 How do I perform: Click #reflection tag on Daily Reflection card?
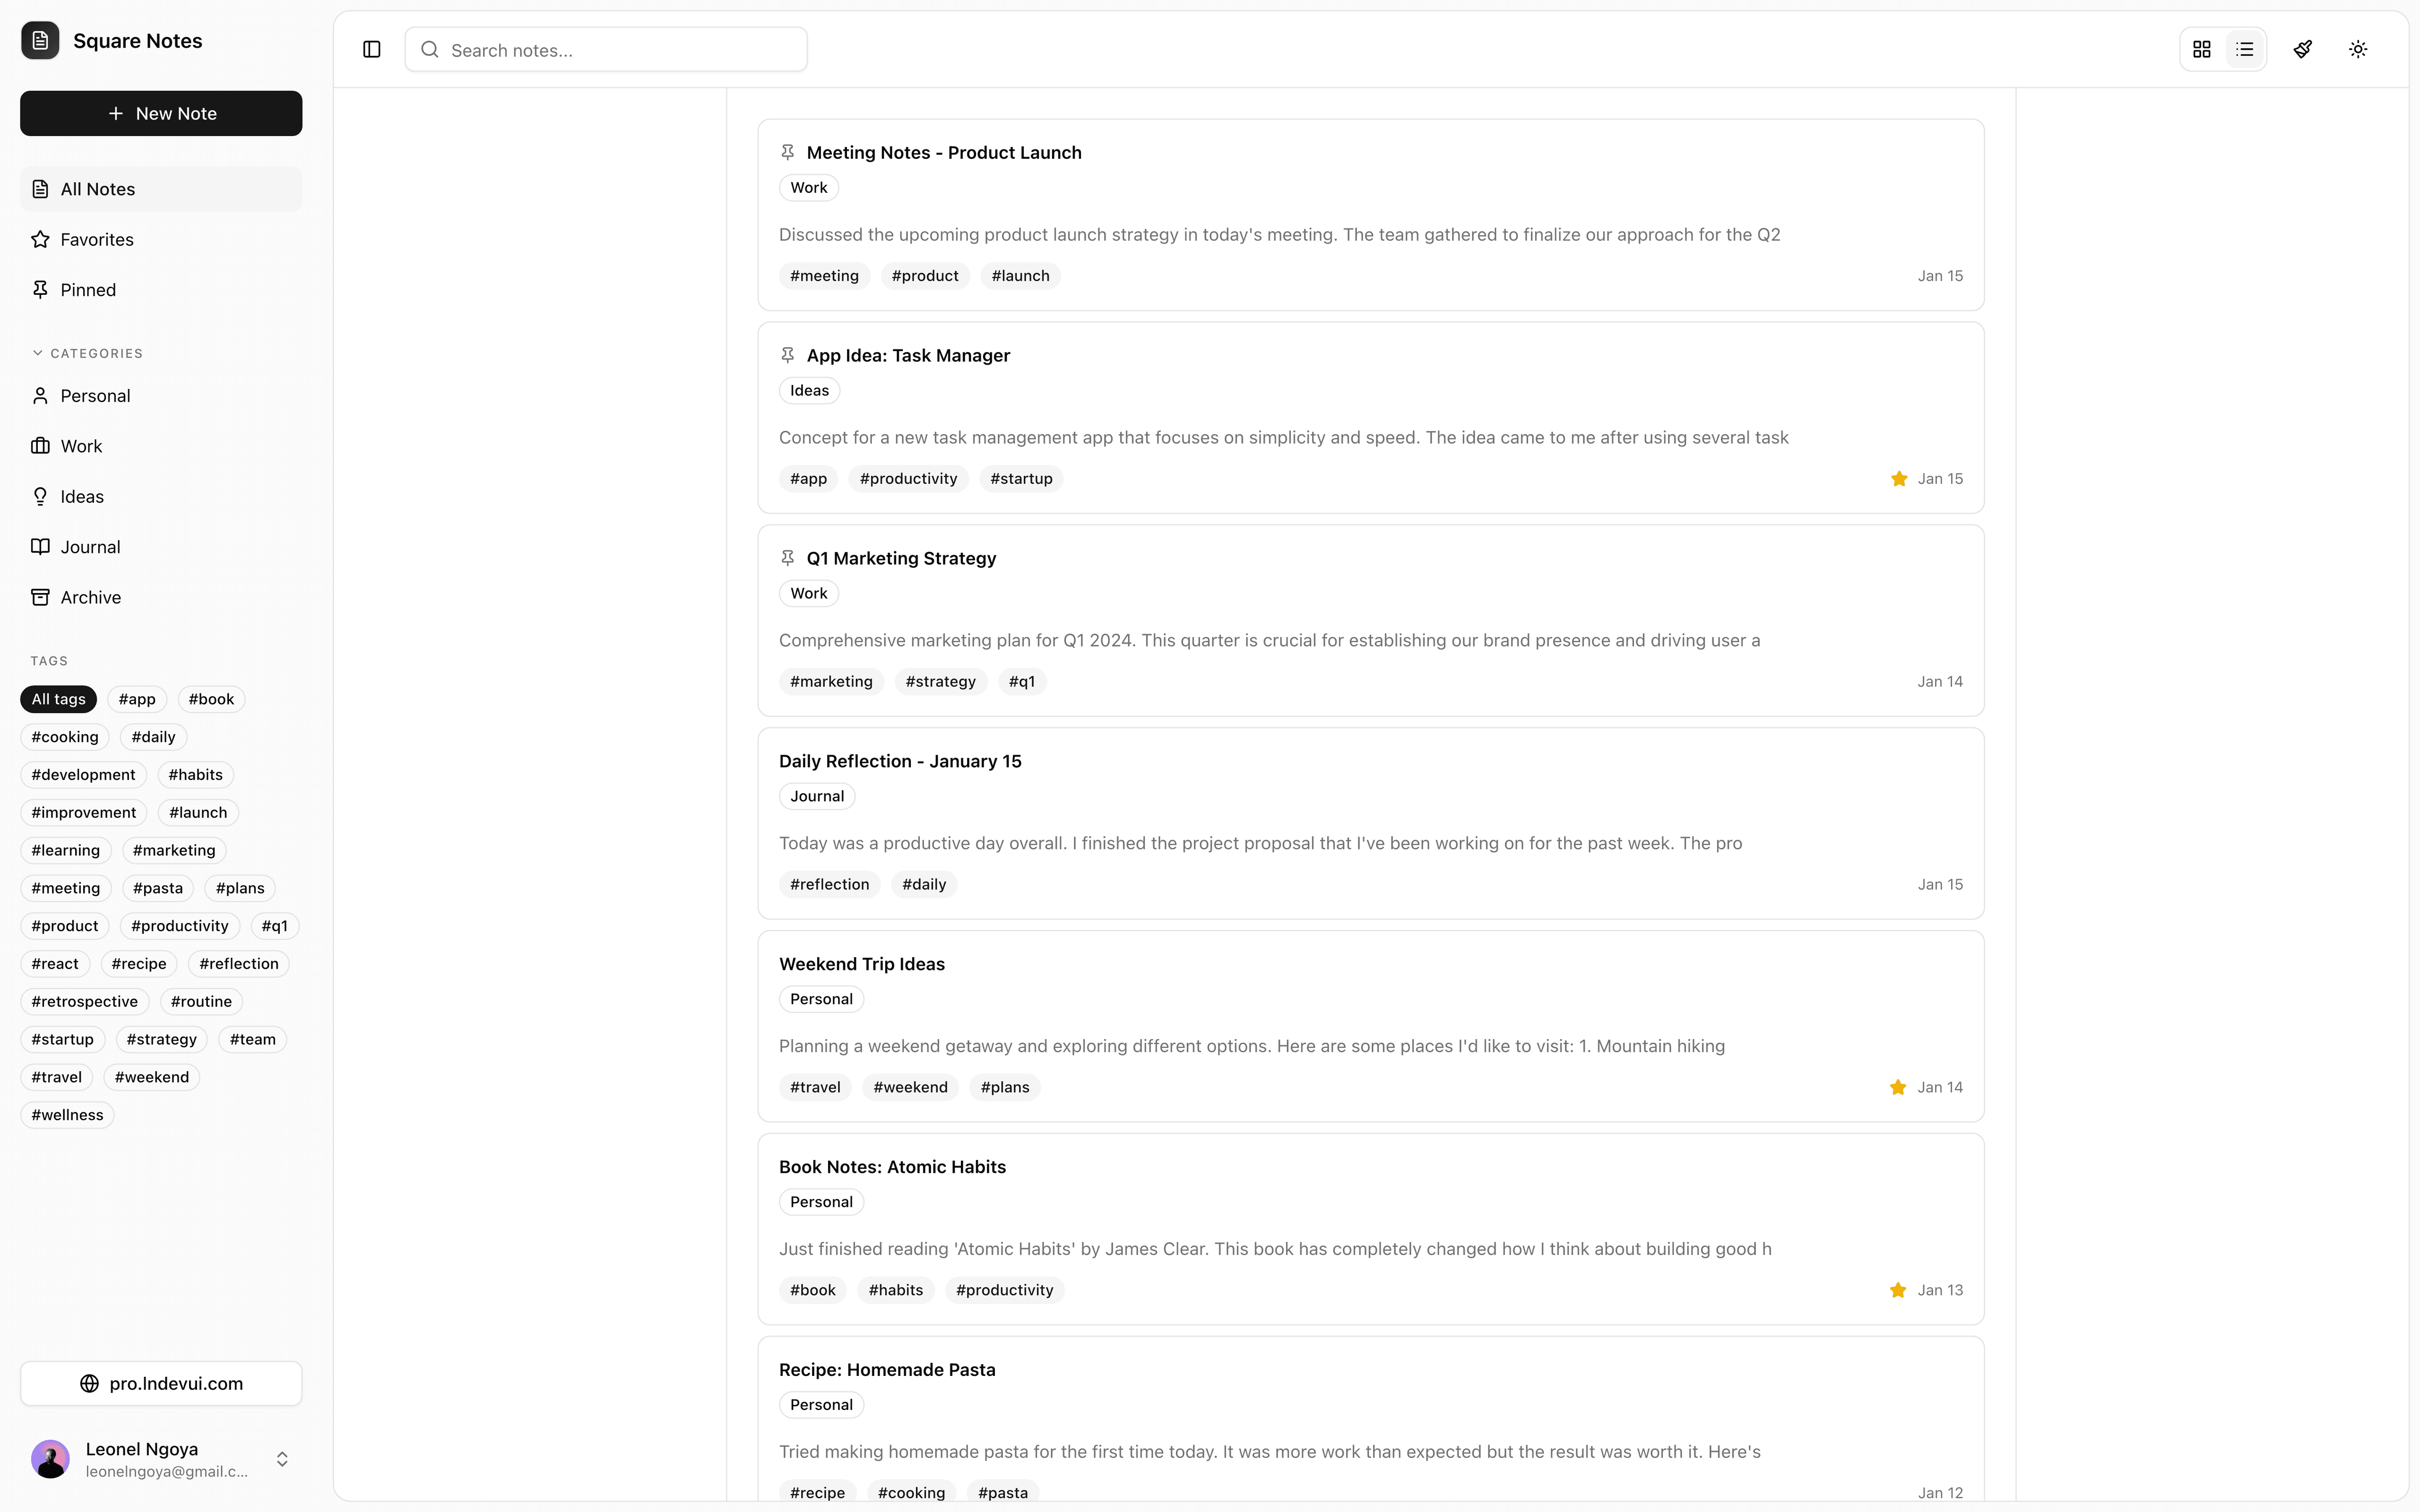(829, 885)
